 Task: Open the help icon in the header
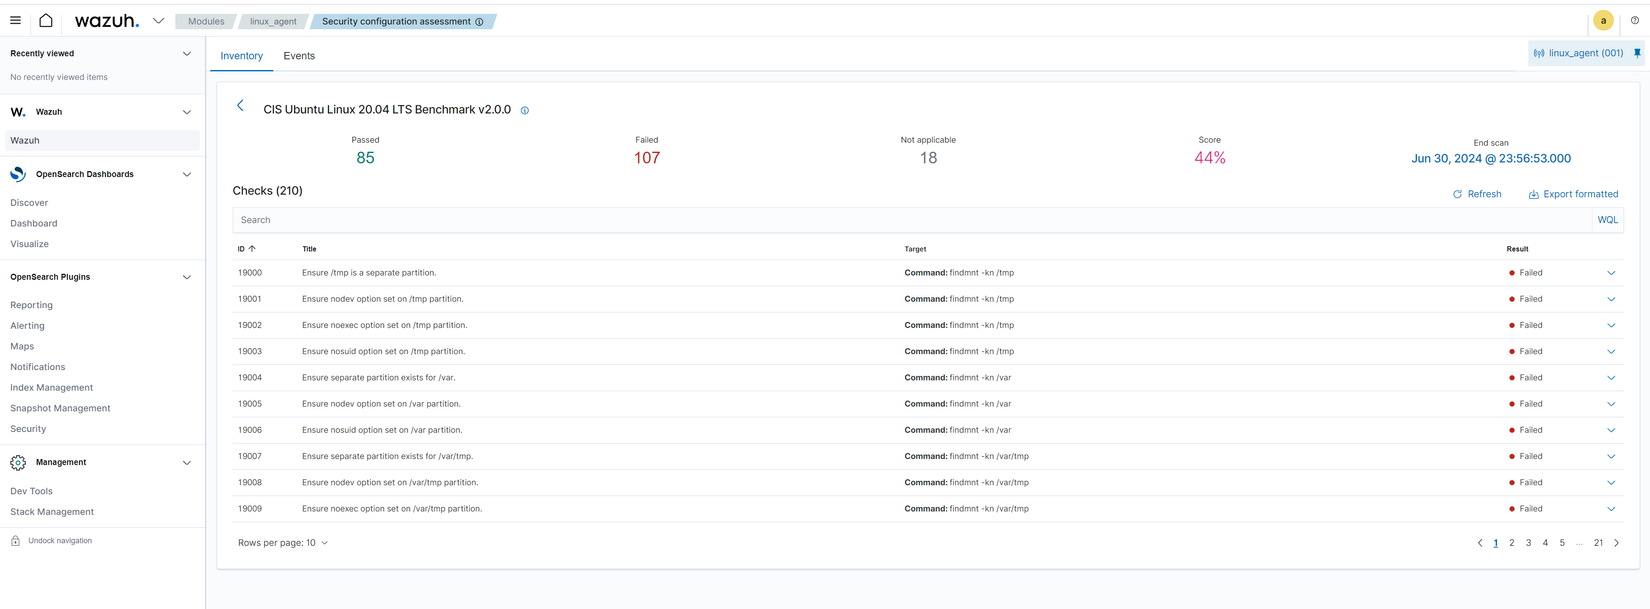coord(1635,20)
